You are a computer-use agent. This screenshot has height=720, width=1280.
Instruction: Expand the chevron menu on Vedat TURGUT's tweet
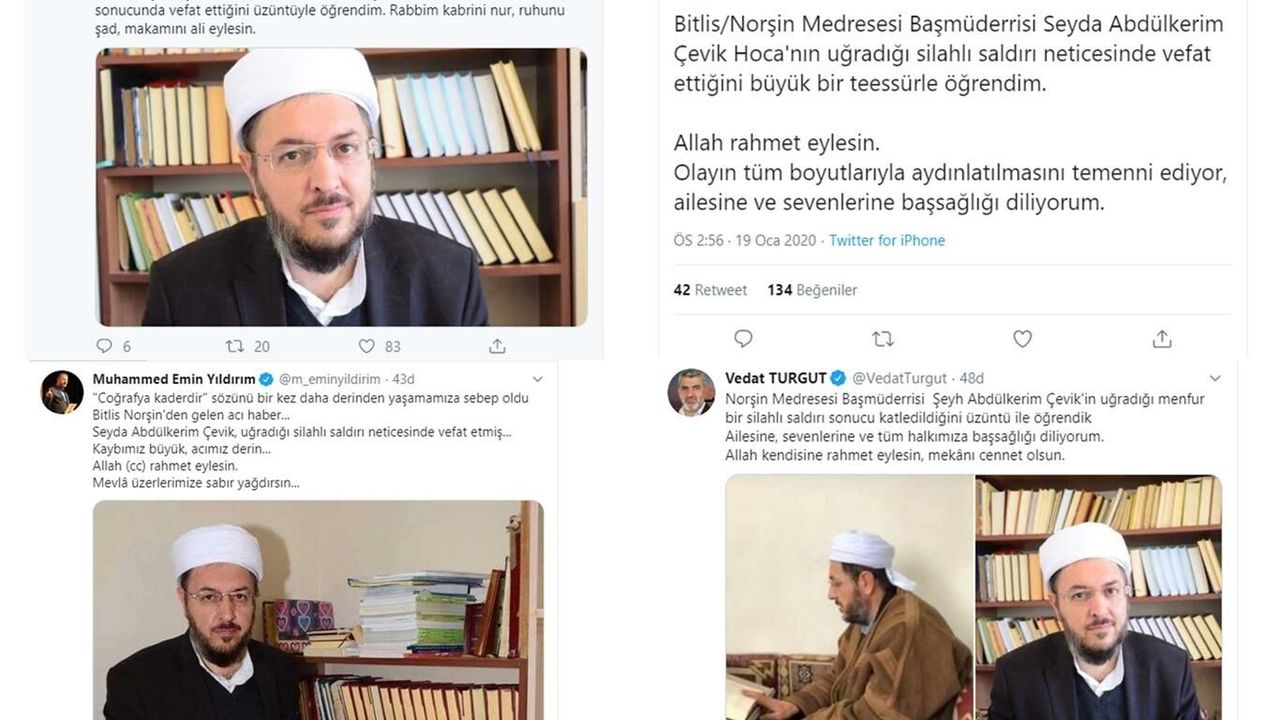pos(1216,379)
